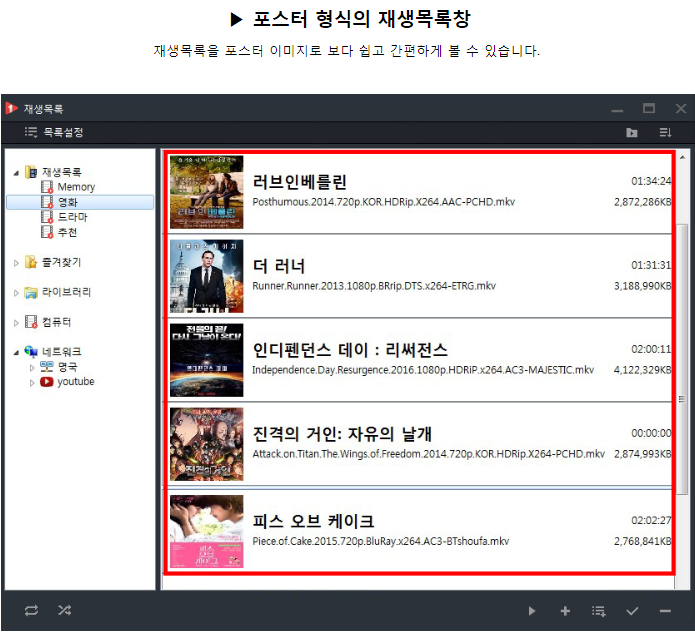
Task: Select the 추천 playlist
Action: tap(67, 232)
